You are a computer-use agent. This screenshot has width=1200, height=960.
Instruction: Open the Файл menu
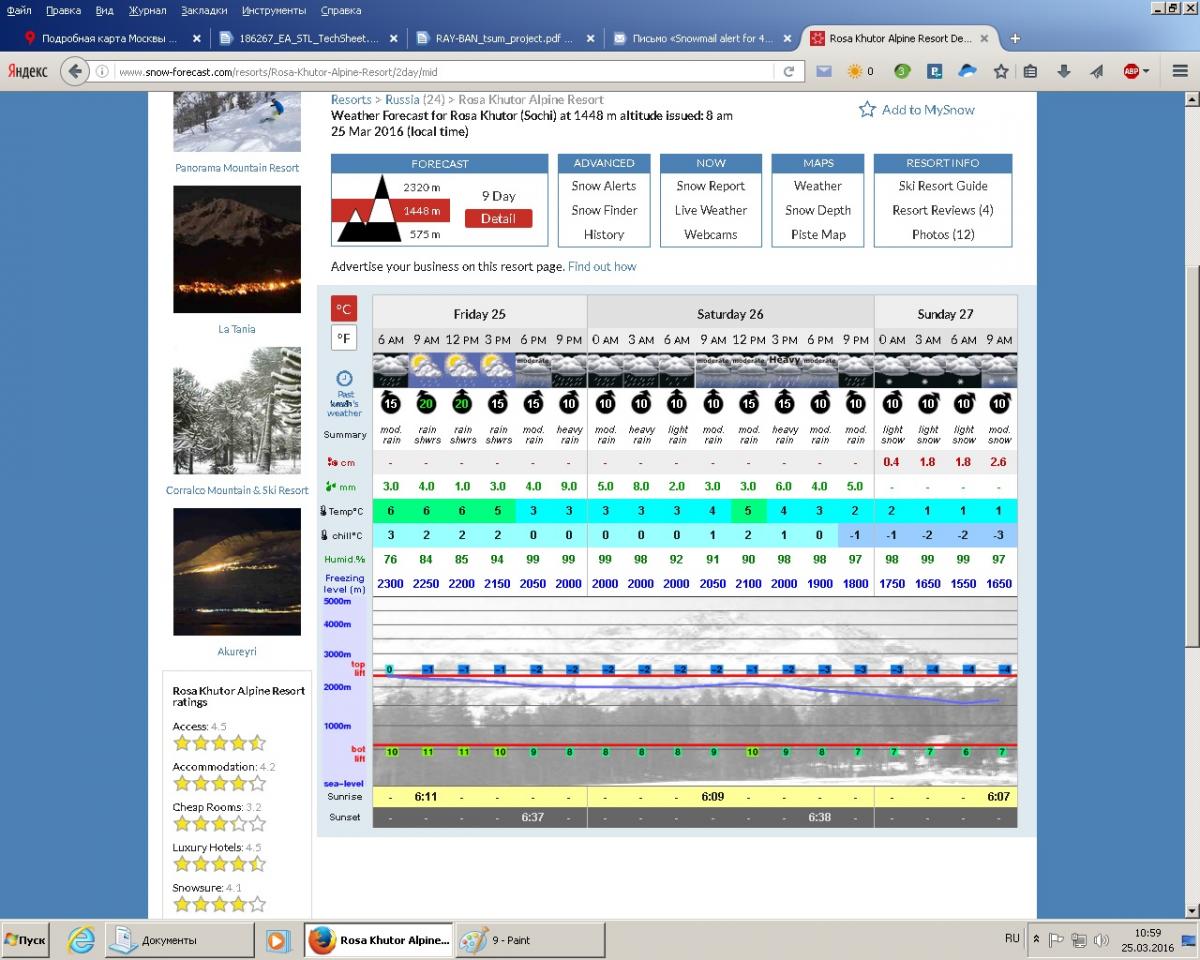click(19, 10)
